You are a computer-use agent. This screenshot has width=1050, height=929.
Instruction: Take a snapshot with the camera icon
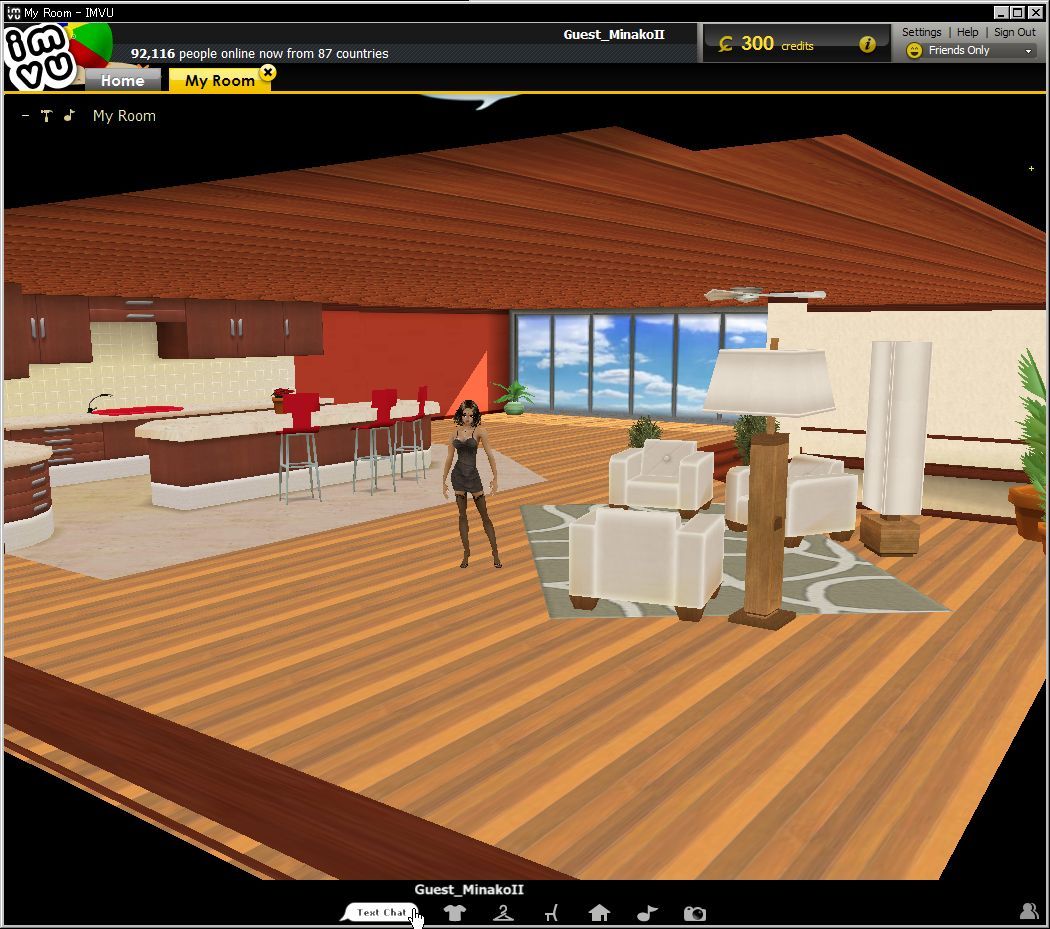pos(694,914)
